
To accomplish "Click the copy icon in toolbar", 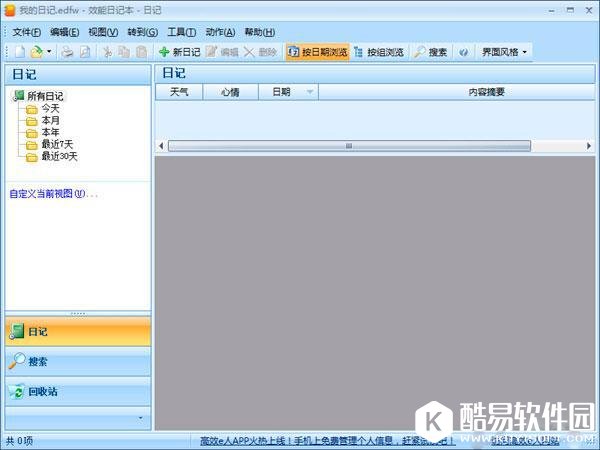I will click(124, 52).
